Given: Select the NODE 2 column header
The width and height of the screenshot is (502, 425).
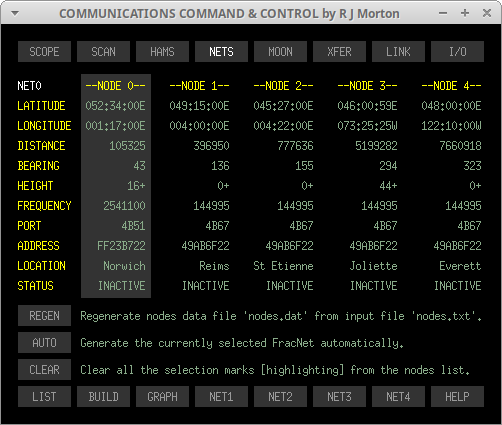Looking at the screenshot, I should [283, 86].
